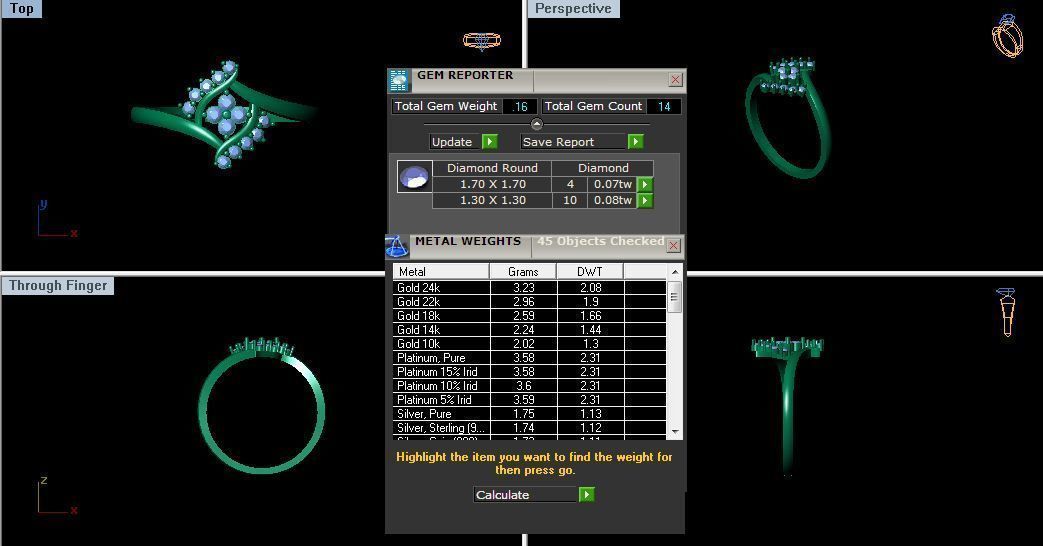The width and height of the screenshot is (1043, 546).
Task: Click the metal list scroll down arrow
Action: (674, 432)
